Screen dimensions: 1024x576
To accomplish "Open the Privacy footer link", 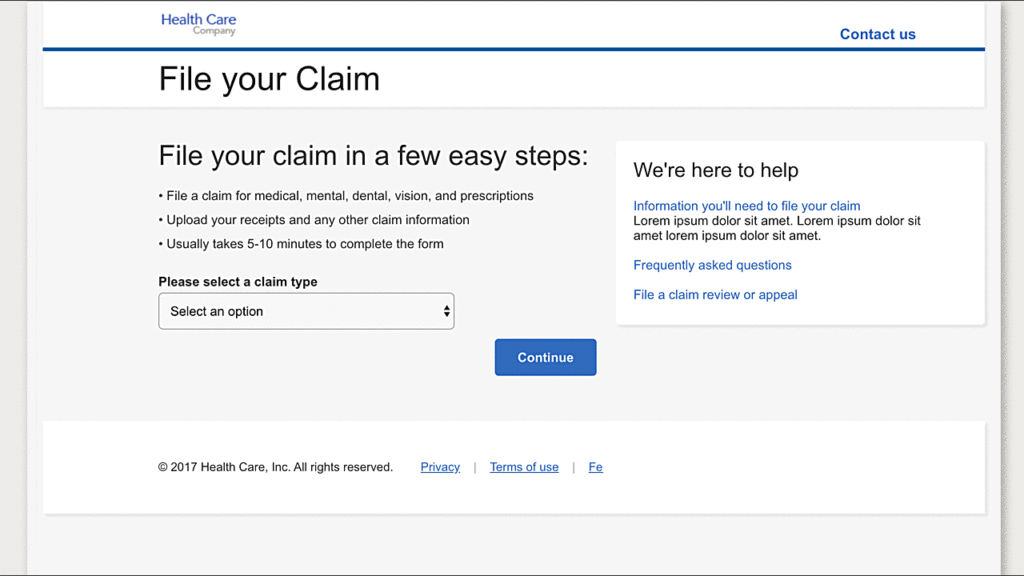I will 440,467.
